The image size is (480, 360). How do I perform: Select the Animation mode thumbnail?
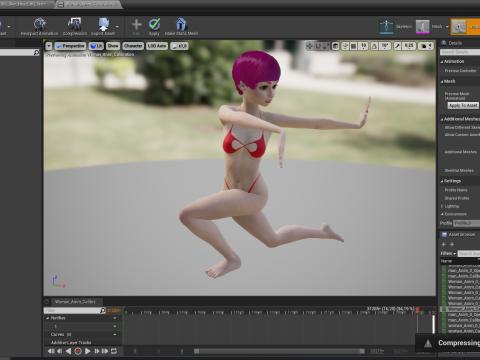click(459, 27)
